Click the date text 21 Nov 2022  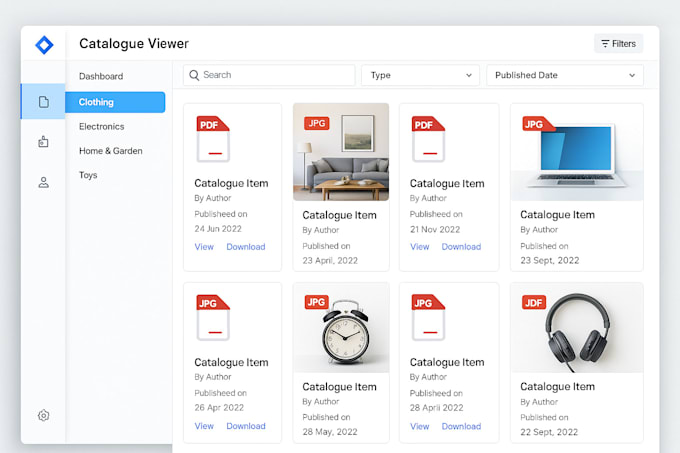click(435, 229)
